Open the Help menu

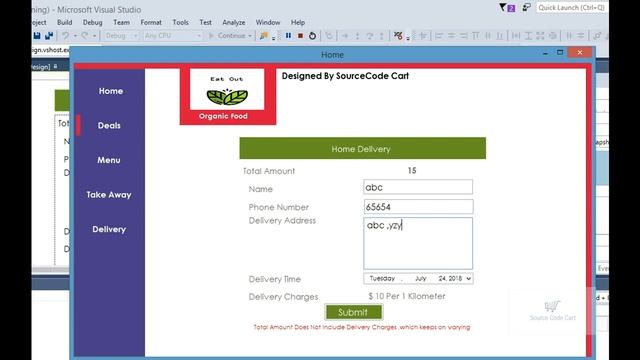pyautogui.click(x=298, y=22)
